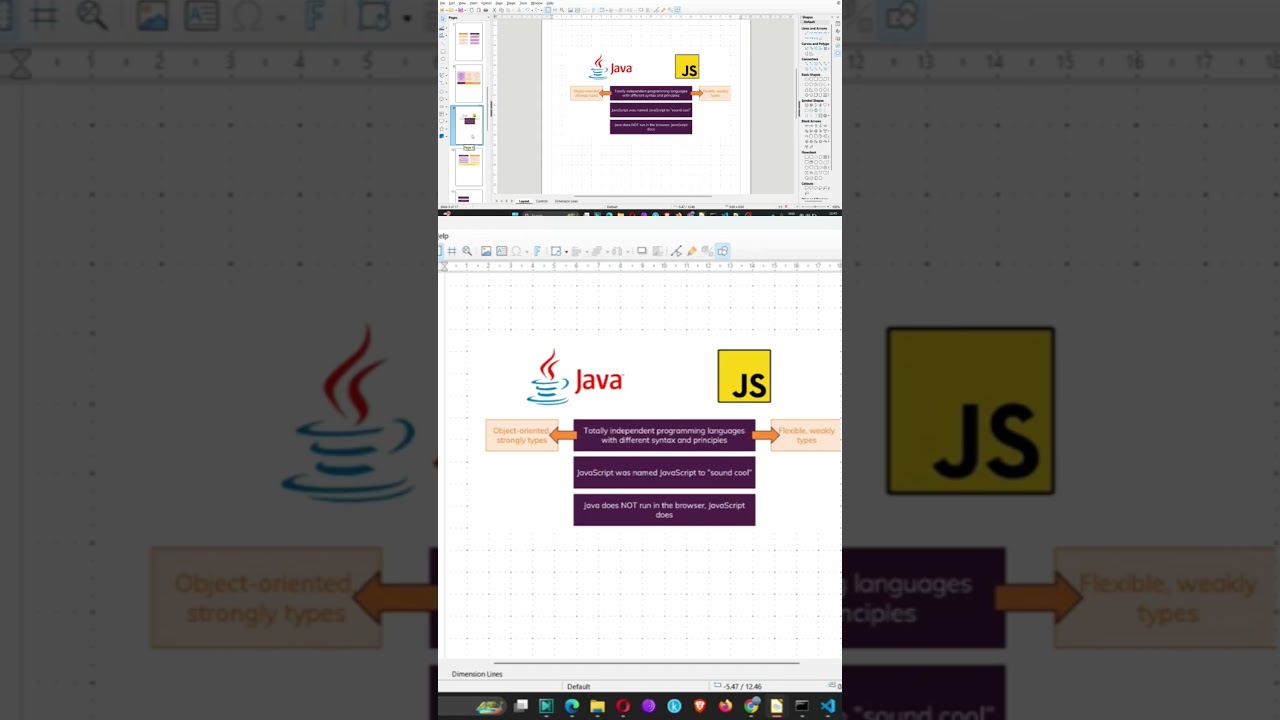Toggle the Show Draw Functions icon
This screenshot has height=720, width=1280.
(x=723, y=251)
